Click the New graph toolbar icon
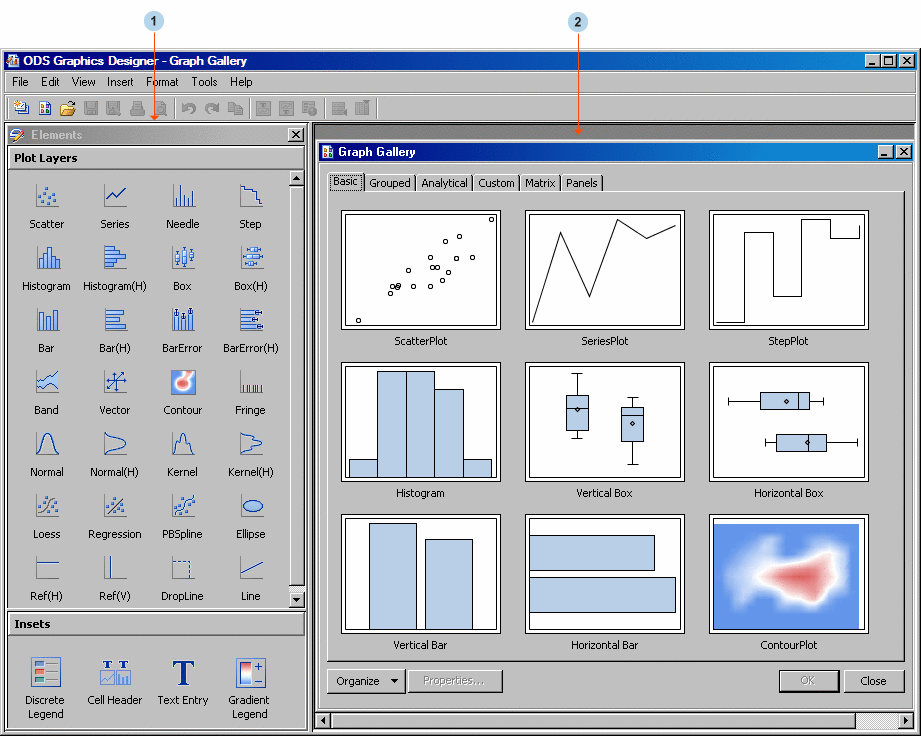The height and width of the screenshot is (736, 921). tap(22, 107)
